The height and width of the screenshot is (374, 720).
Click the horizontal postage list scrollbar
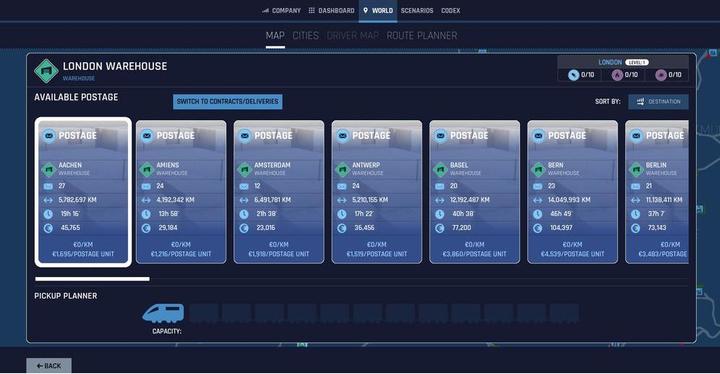click(x=92, y=279)
